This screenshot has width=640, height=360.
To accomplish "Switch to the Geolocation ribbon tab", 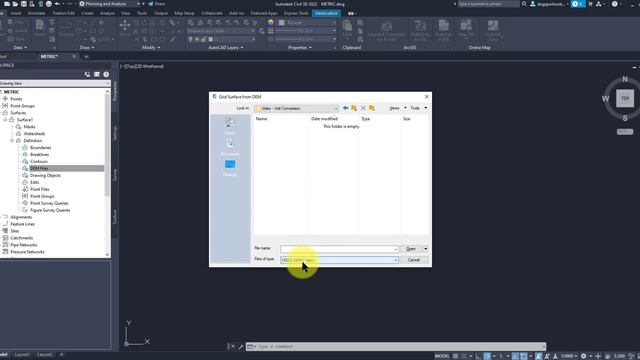I will [x=326, y=13].
